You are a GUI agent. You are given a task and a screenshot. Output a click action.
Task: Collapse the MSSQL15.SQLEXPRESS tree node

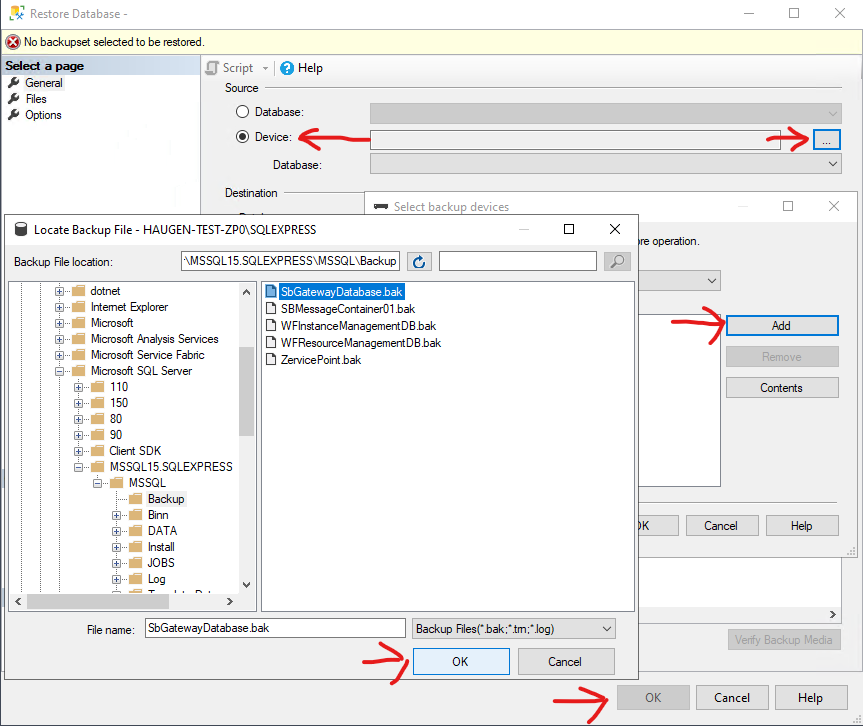tap(78, 466)
